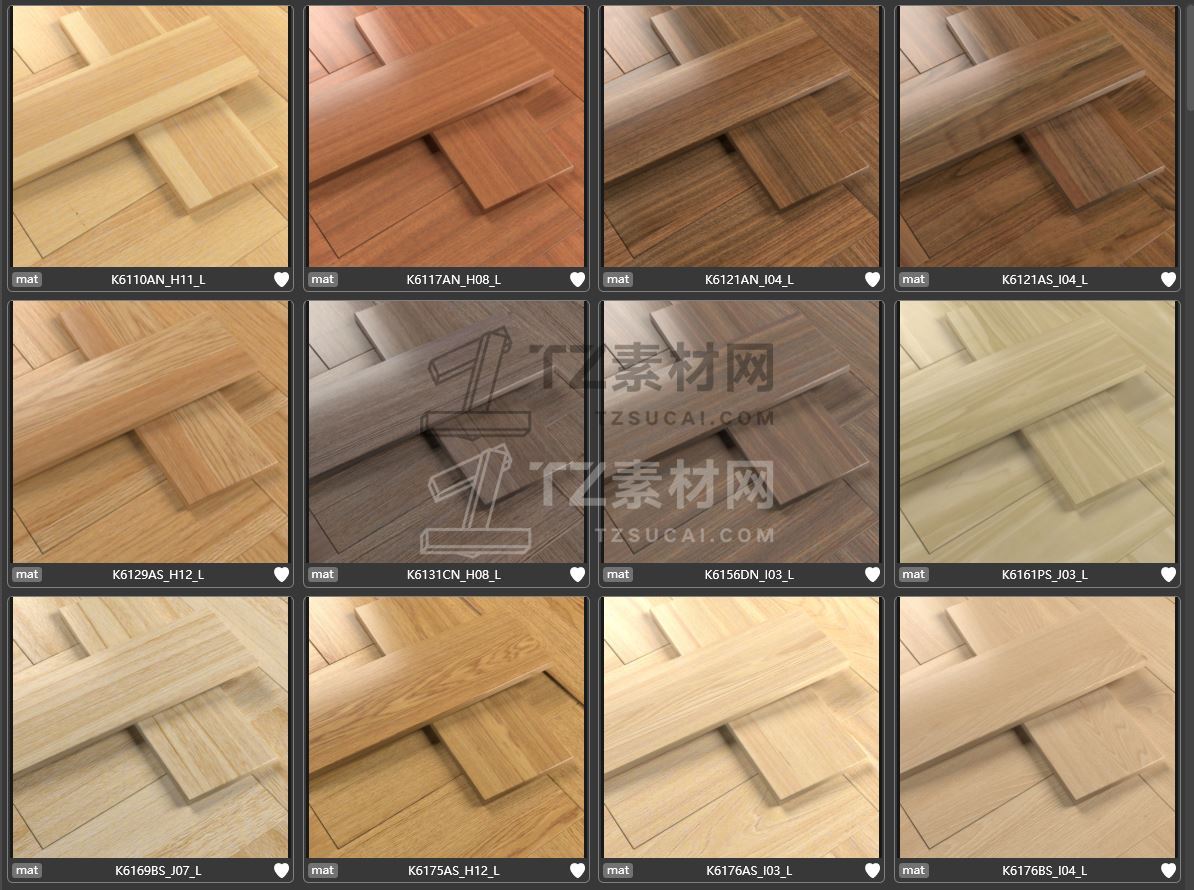Pick K6156DN_I03_L brown wood preview
Viewport: 1194px width, 890px height.
[x=742, y=432]
